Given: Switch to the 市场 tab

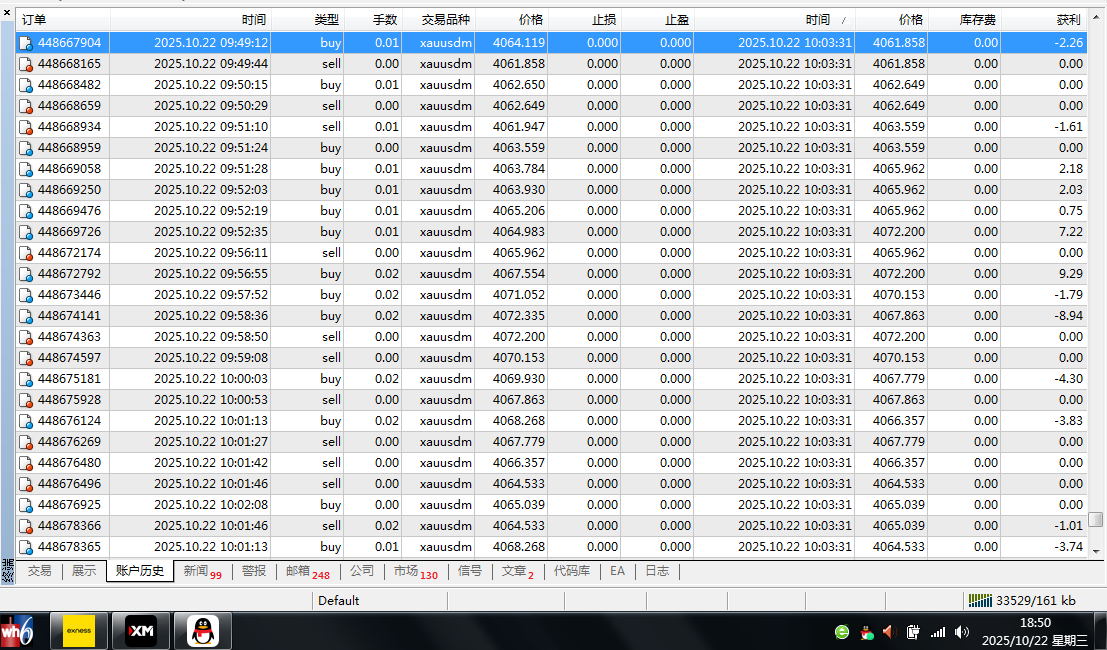Looking at the screenshot, I should (415, 571).
